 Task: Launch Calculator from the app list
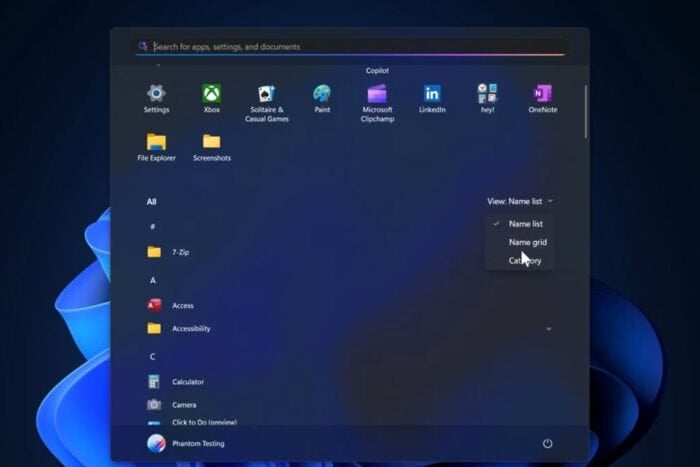click(154, 382)
